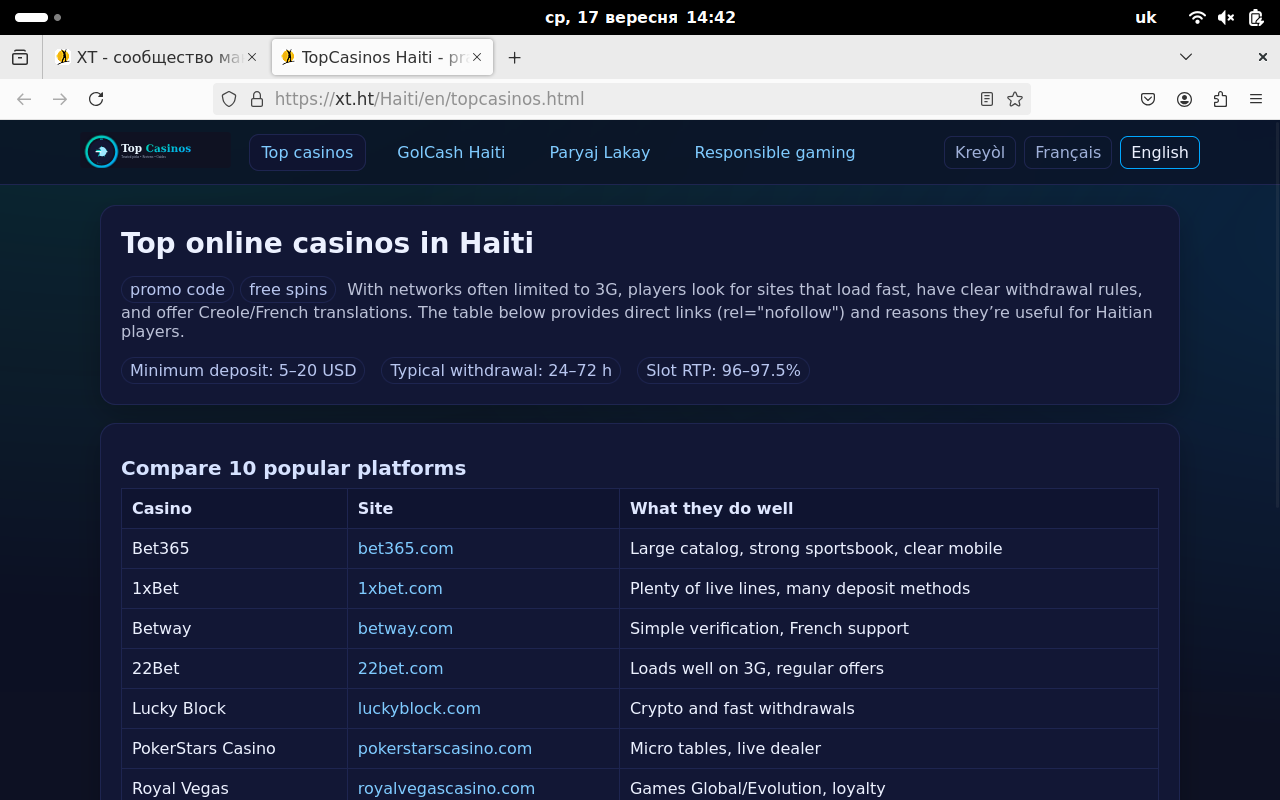Screen dimensions: 1280x800
Task: Open the Responsible gaming nav item
Action: click(x=775, y=152)
